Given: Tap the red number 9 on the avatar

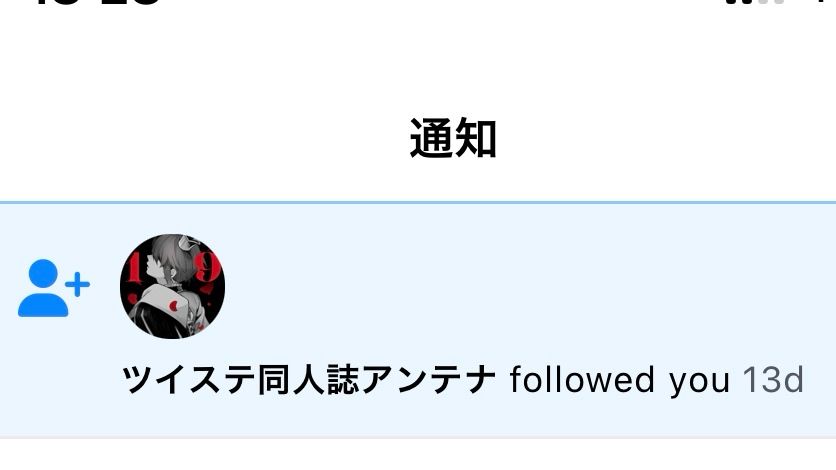Looking at the screenshot, I should pyautogui.click(x=207, y=268).
